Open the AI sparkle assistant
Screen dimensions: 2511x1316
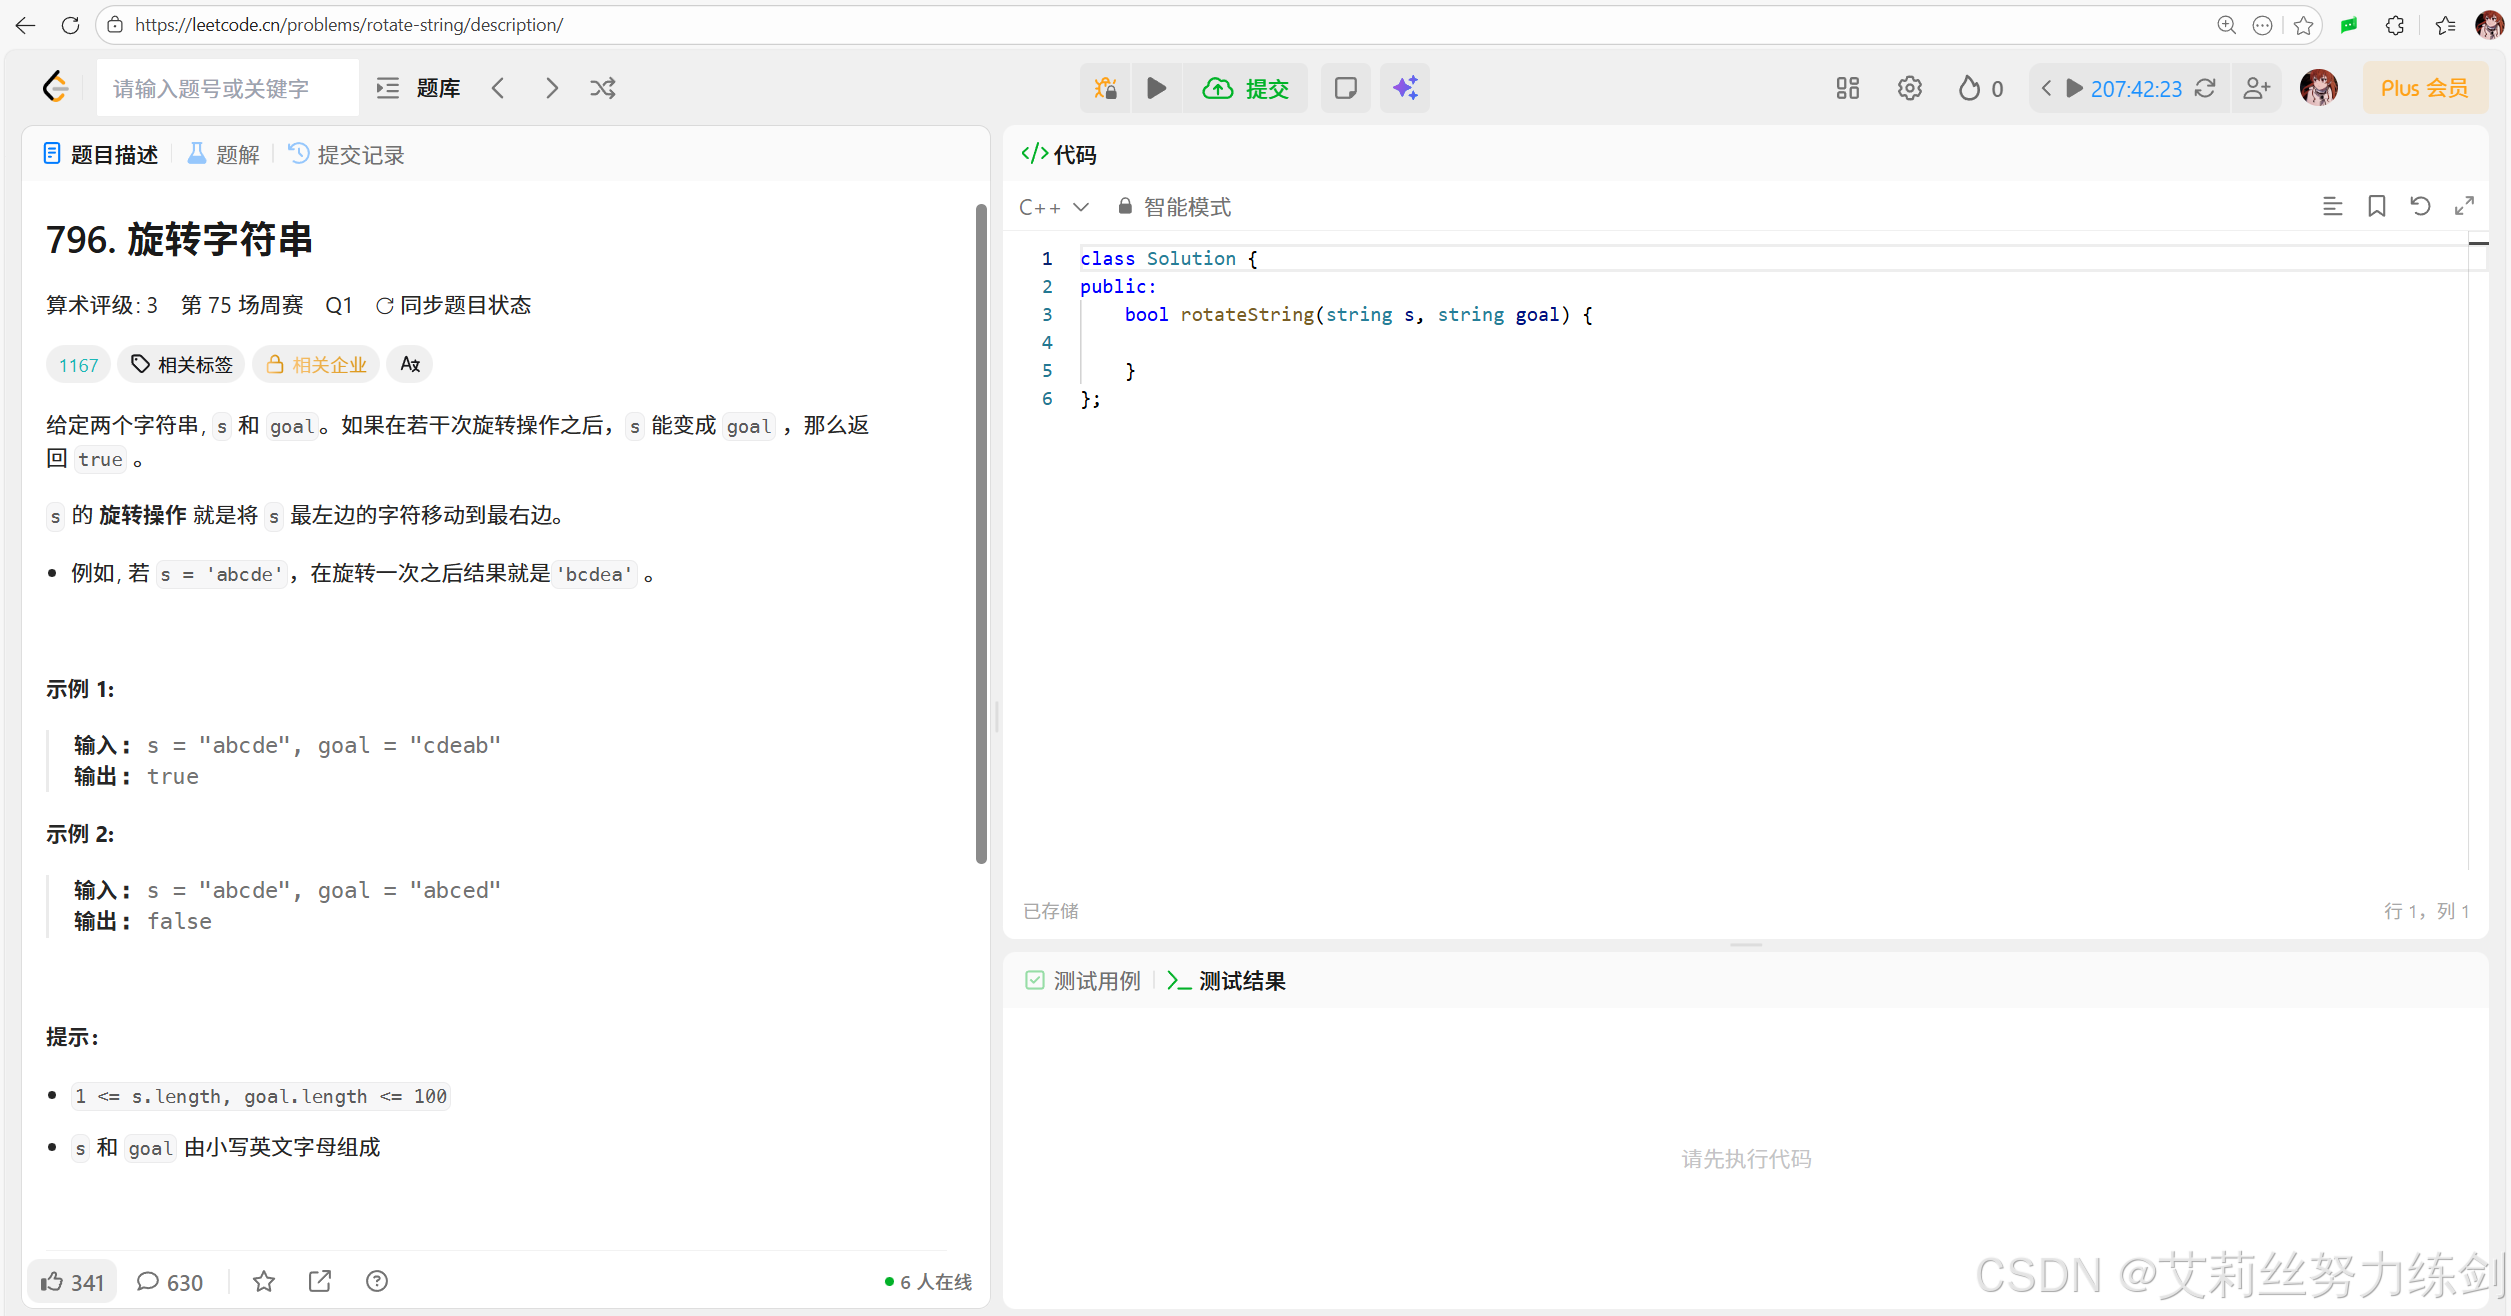pyautogui.click(x=1405, y=88)
